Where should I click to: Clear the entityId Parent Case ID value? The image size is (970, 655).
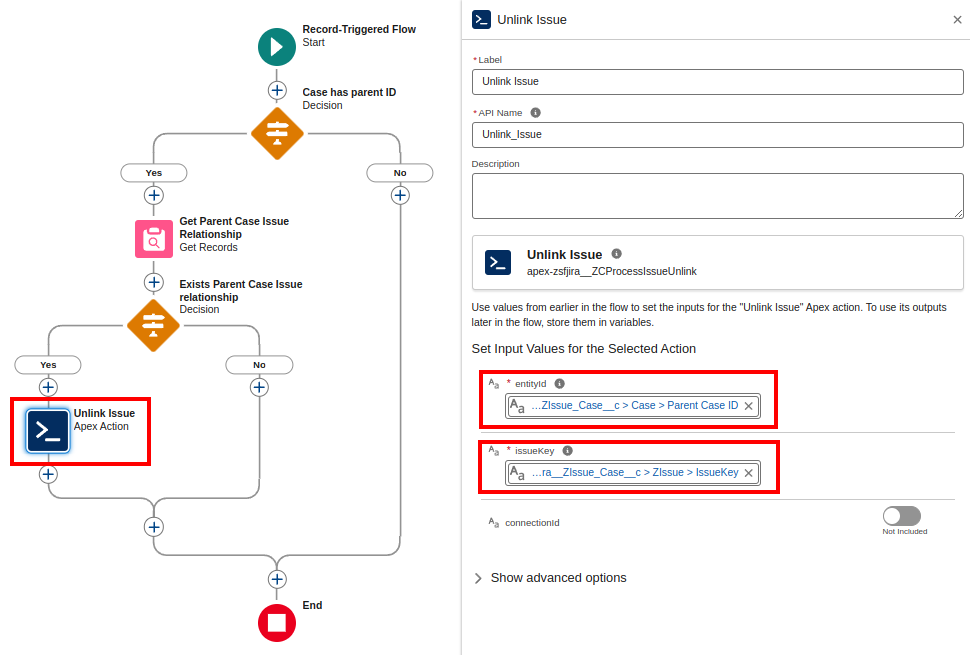[748, 406]
